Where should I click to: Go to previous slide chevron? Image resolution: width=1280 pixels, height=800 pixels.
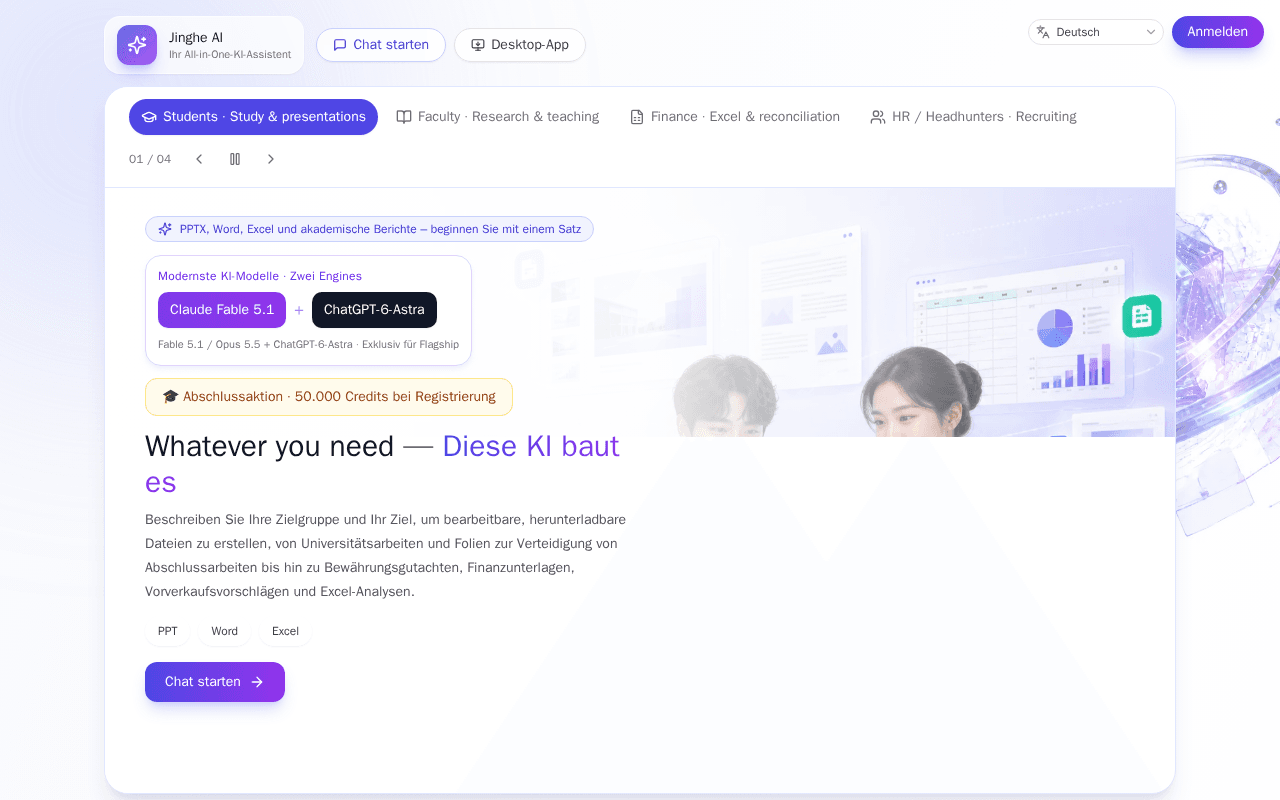[x=199, y=159]
